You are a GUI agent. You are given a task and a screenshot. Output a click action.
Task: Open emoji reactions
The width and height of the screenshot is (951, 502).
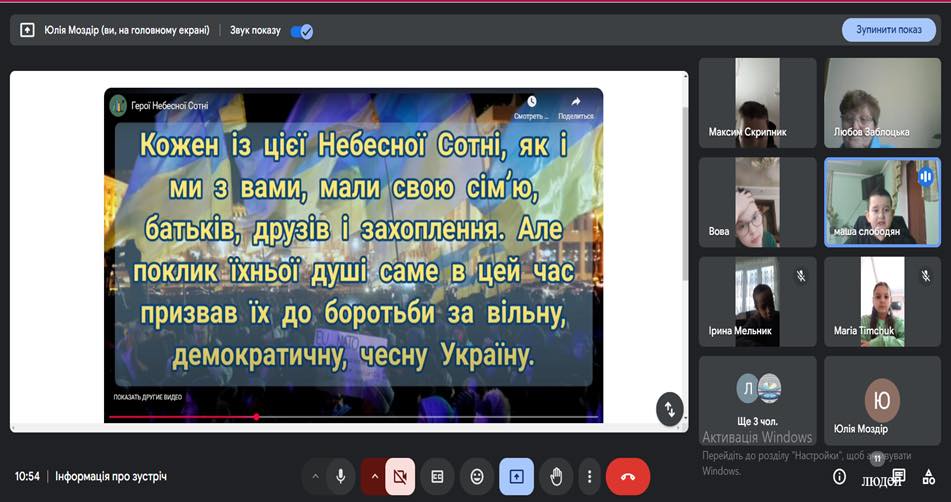point(477,477)
